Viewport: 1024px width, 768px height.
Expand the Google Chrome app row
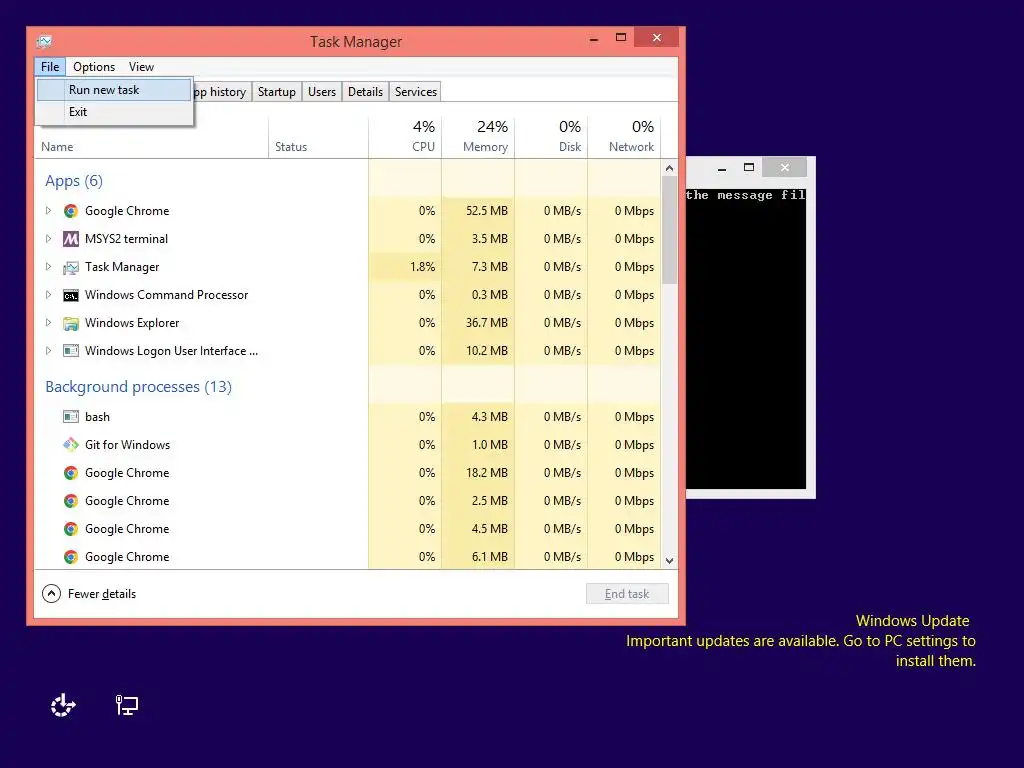click(48, 210)
